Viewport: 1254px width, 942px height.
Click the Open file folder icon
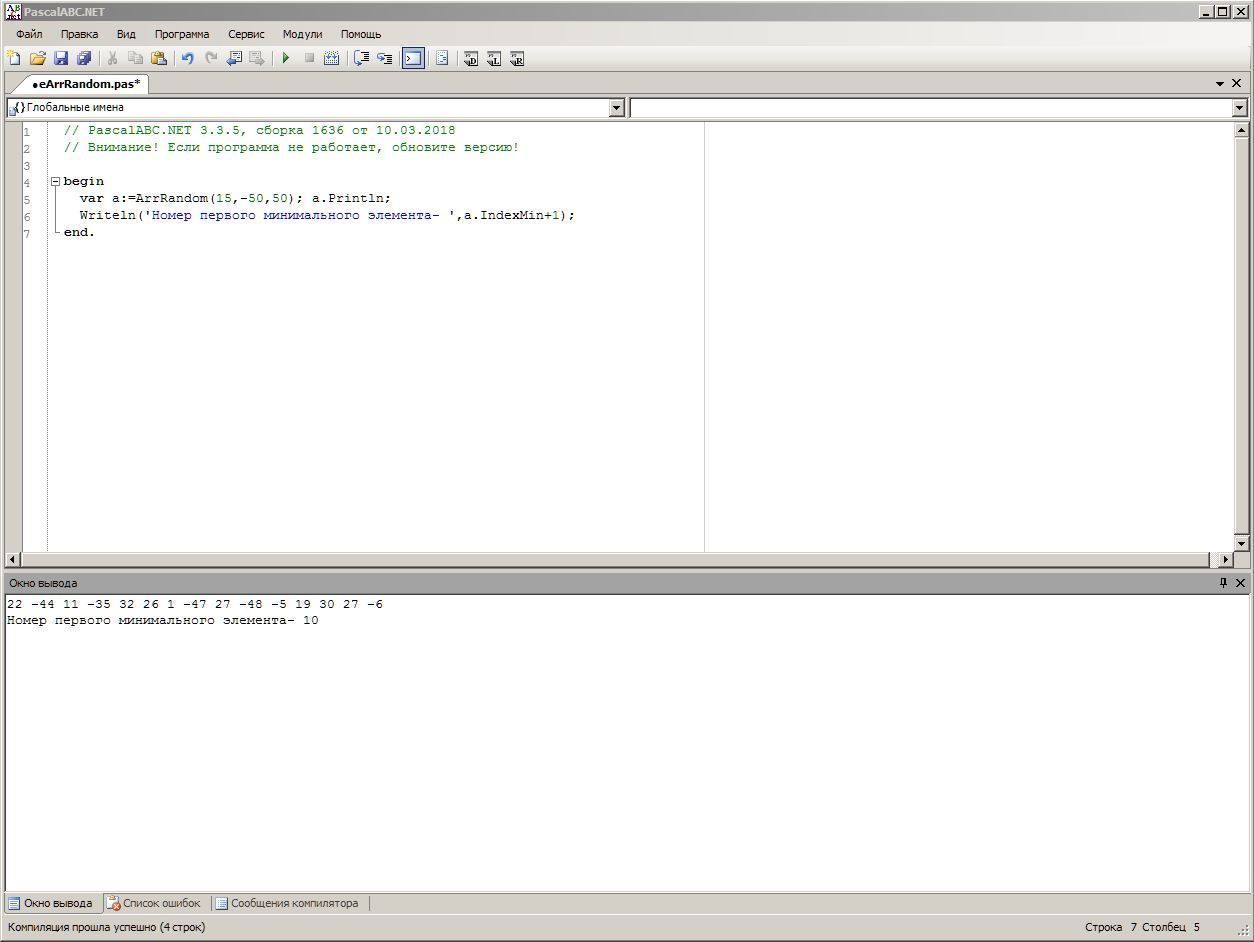pyautogui.click(x=37, y=59)
